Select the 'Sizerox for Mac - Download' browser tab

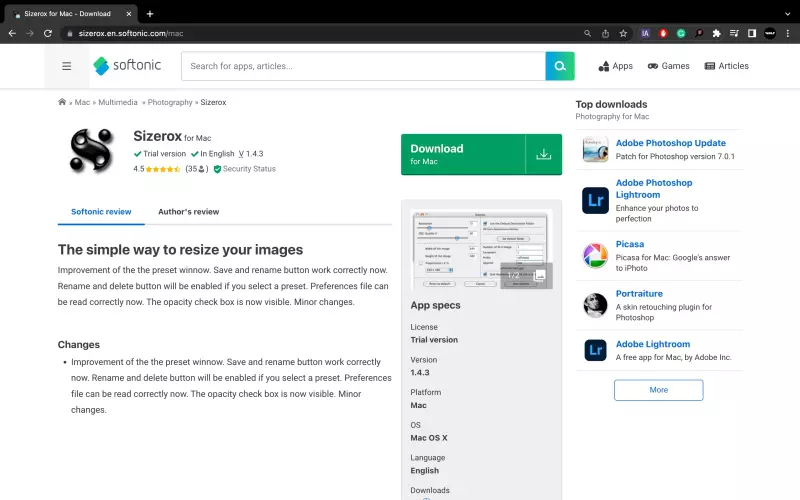point(70,14)
